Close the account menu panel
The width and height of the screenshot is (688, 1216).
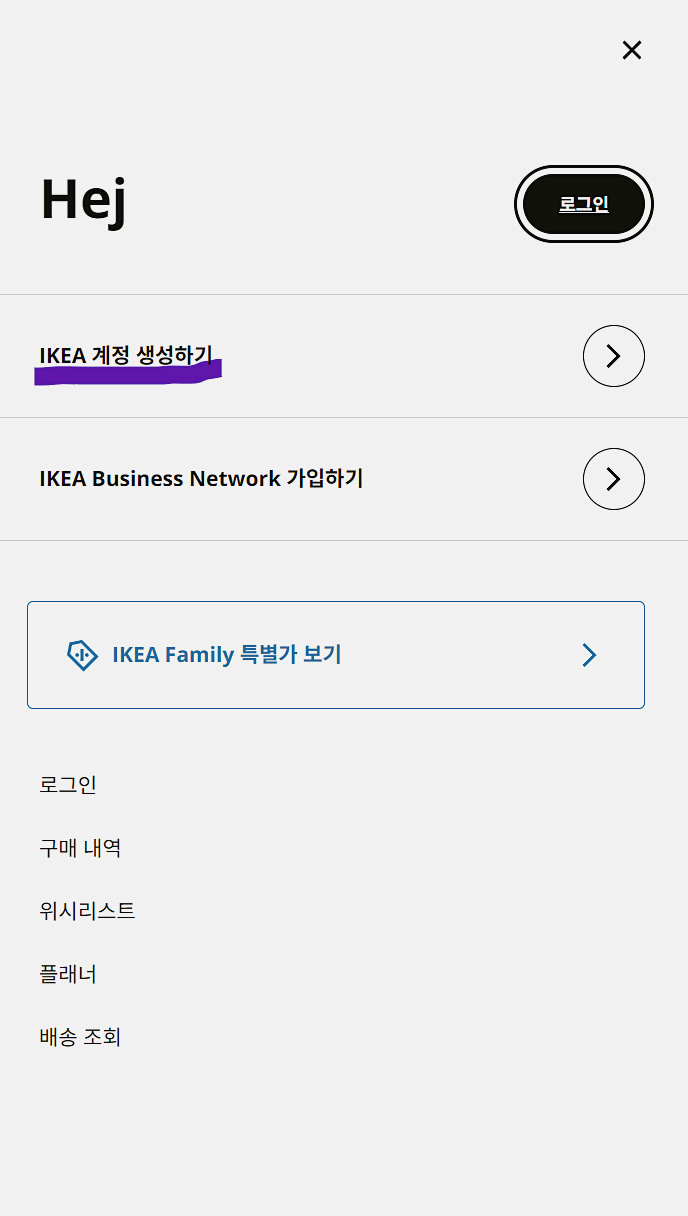point(632,50)
